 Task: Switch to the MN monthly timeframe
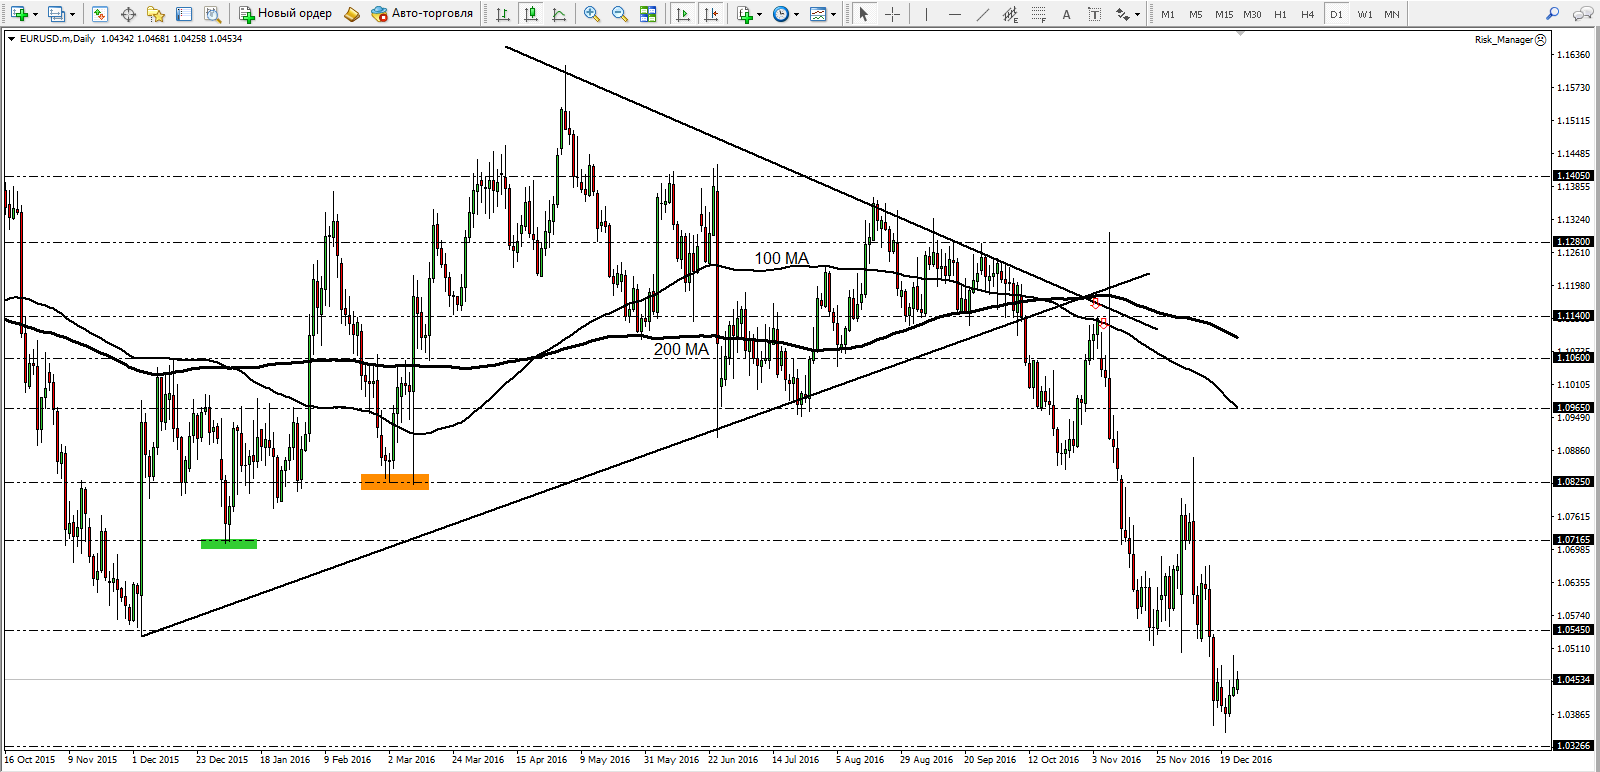pos(1392,14)
